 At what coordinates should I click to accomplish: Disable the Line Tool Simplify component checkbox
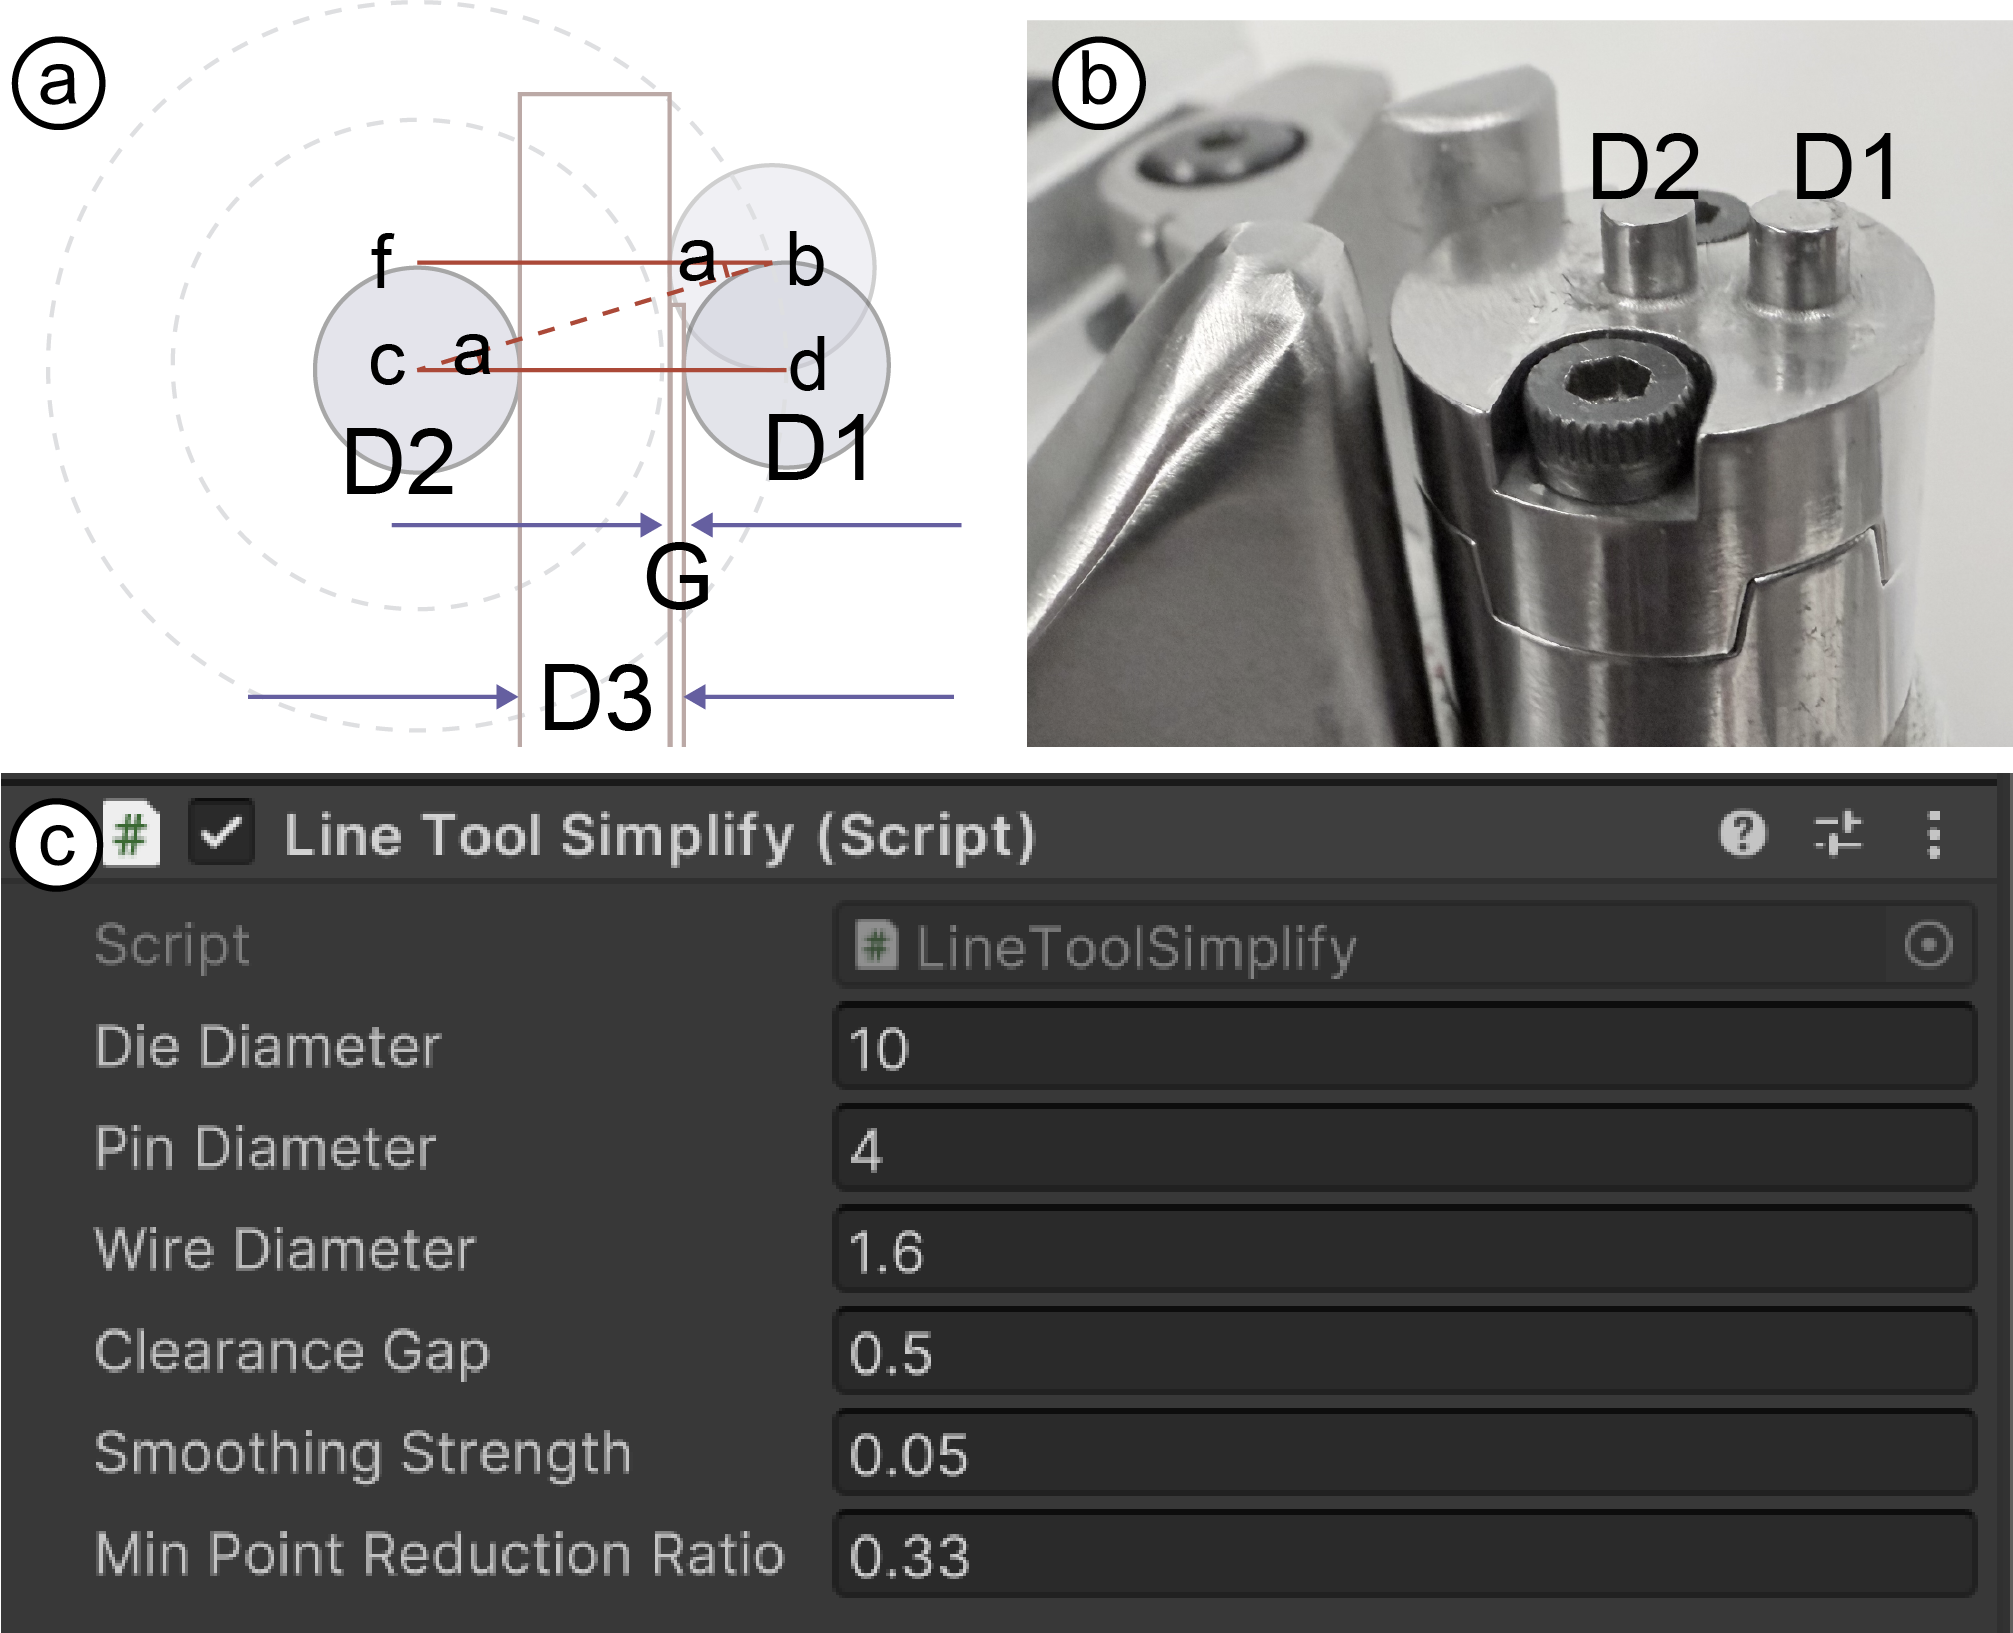tap(221, 833)
